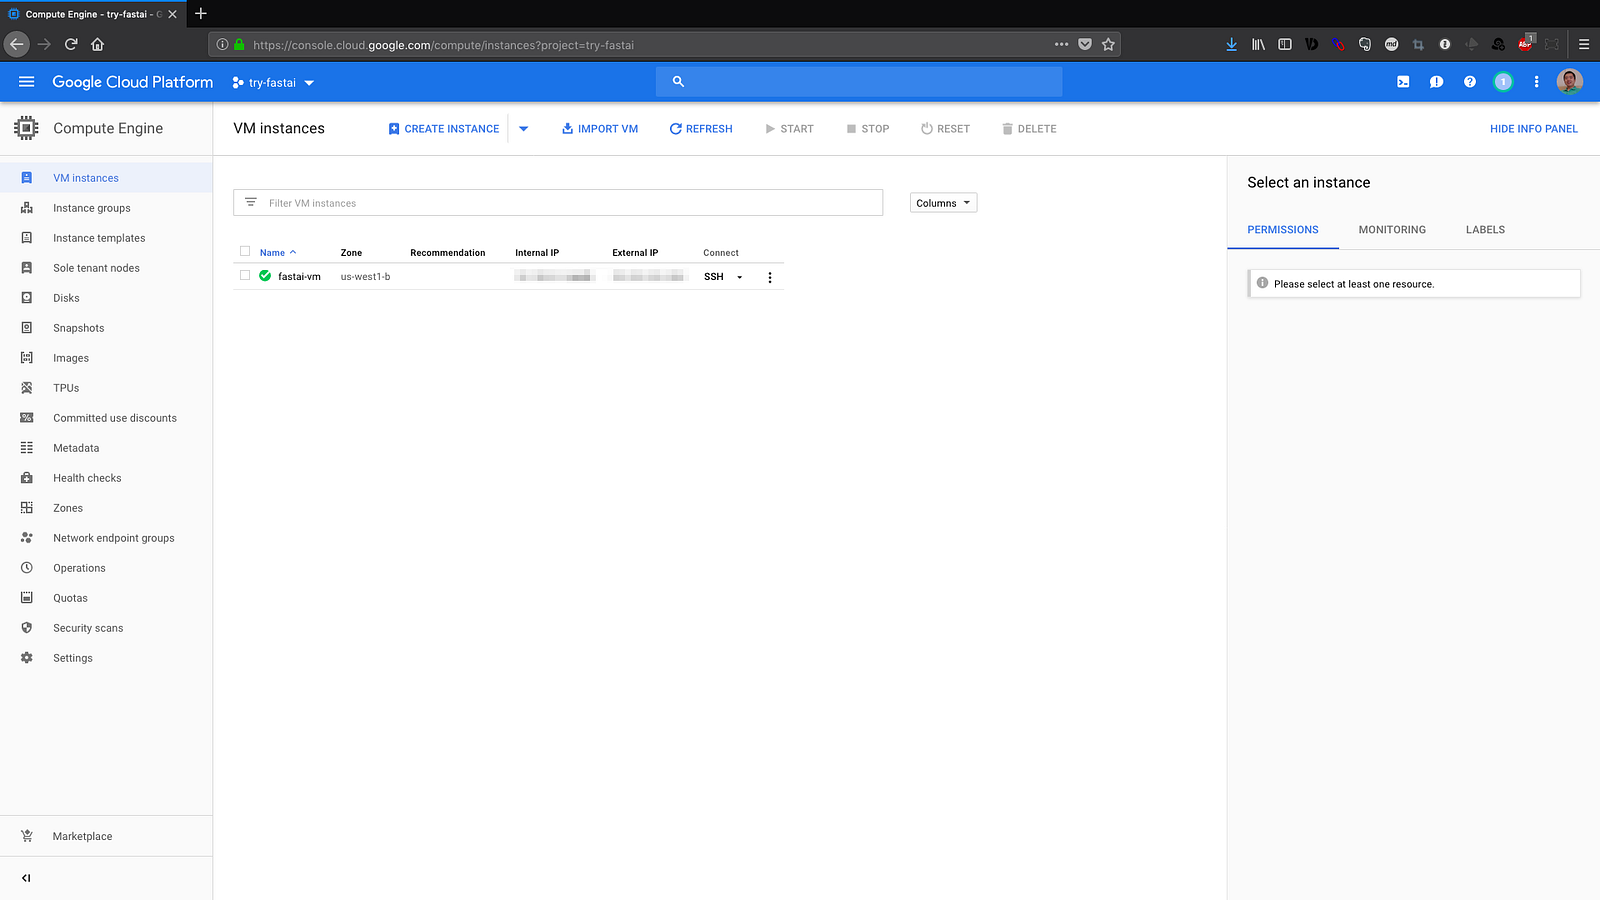
Task: Click Hide Info Panel
Action: [x=1534, y=129]
